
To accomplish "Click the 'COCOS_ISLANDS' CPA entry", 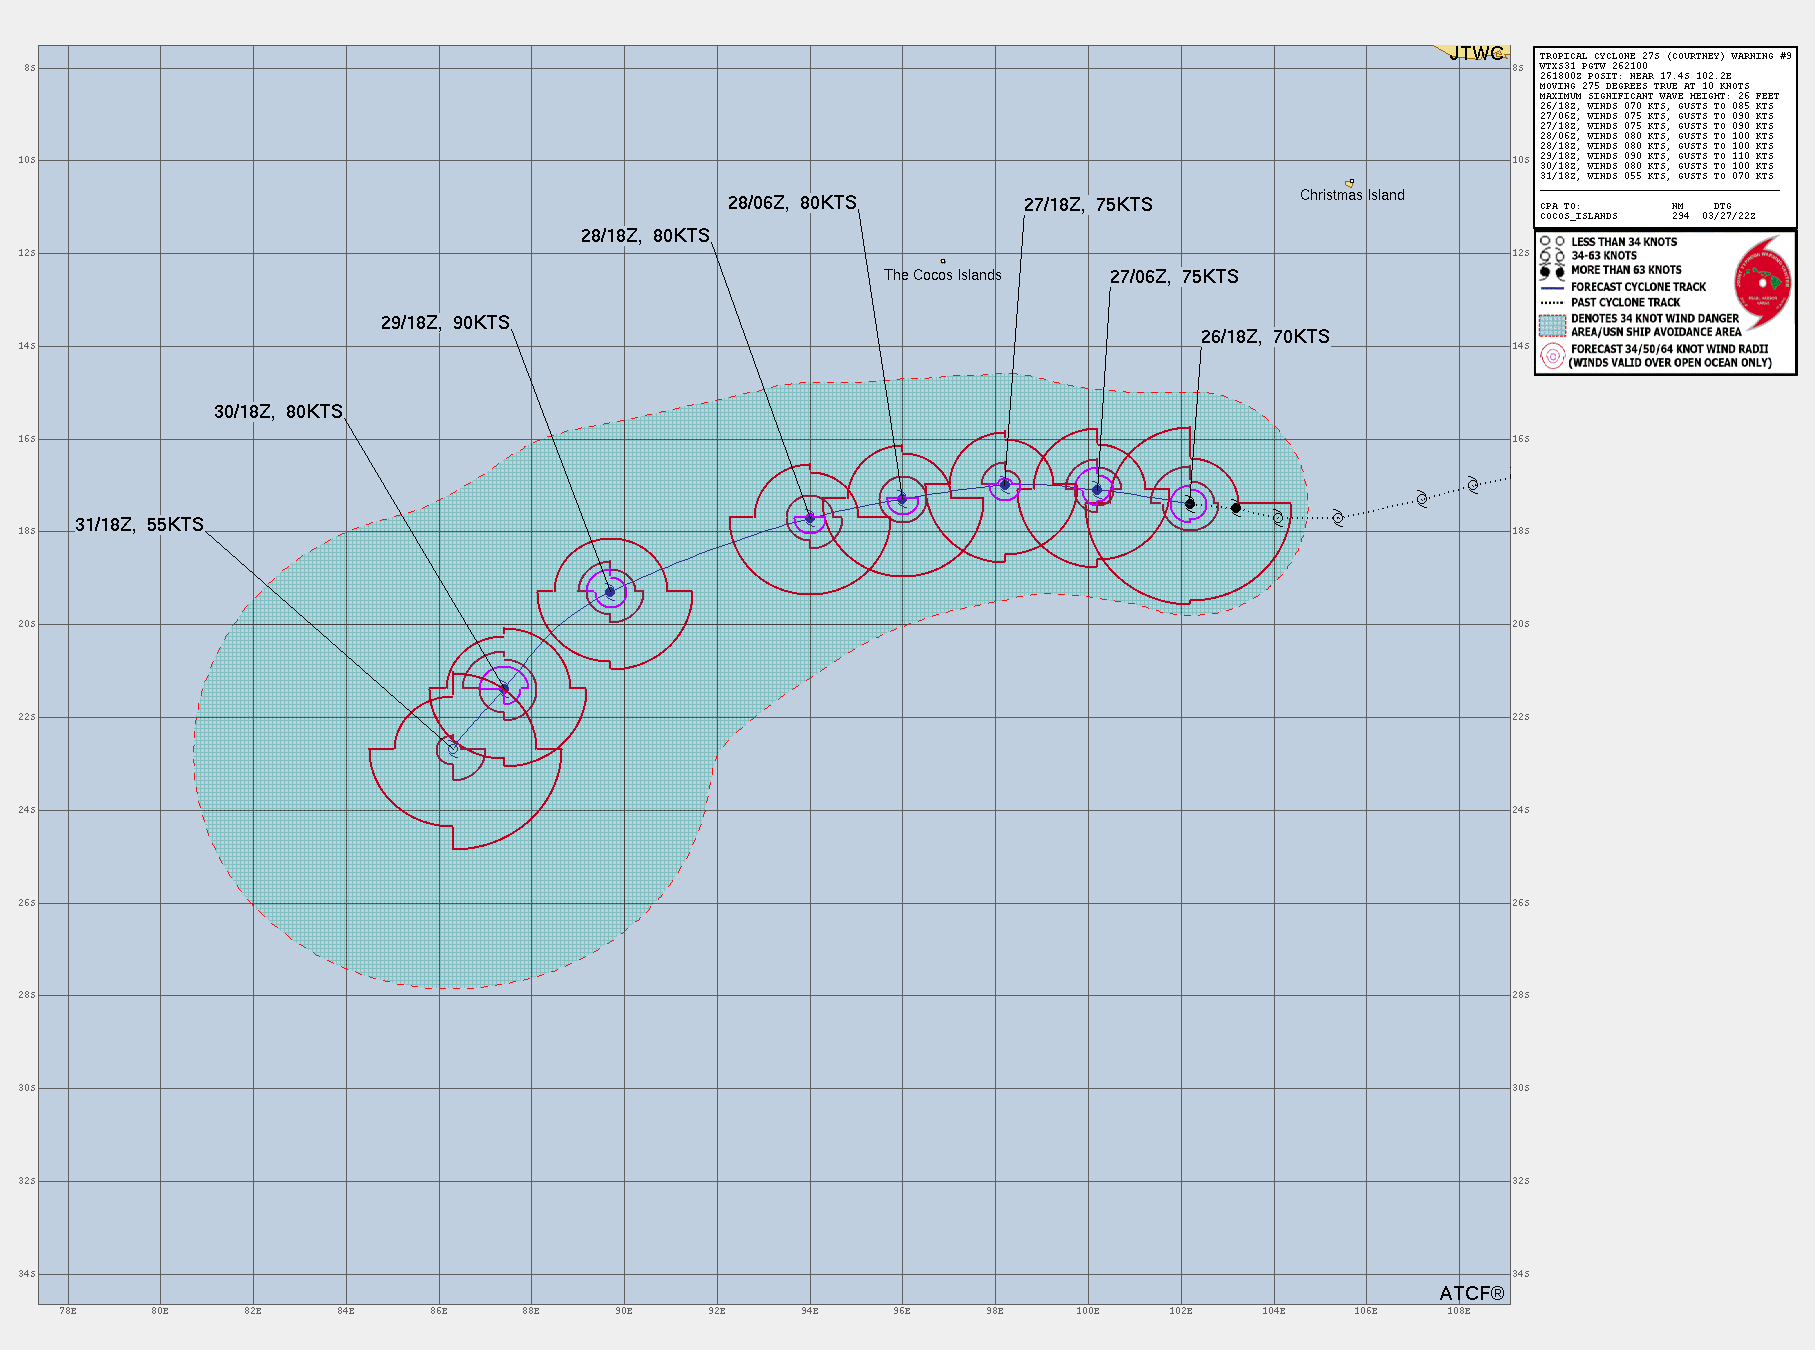I will coord(1578,216).
